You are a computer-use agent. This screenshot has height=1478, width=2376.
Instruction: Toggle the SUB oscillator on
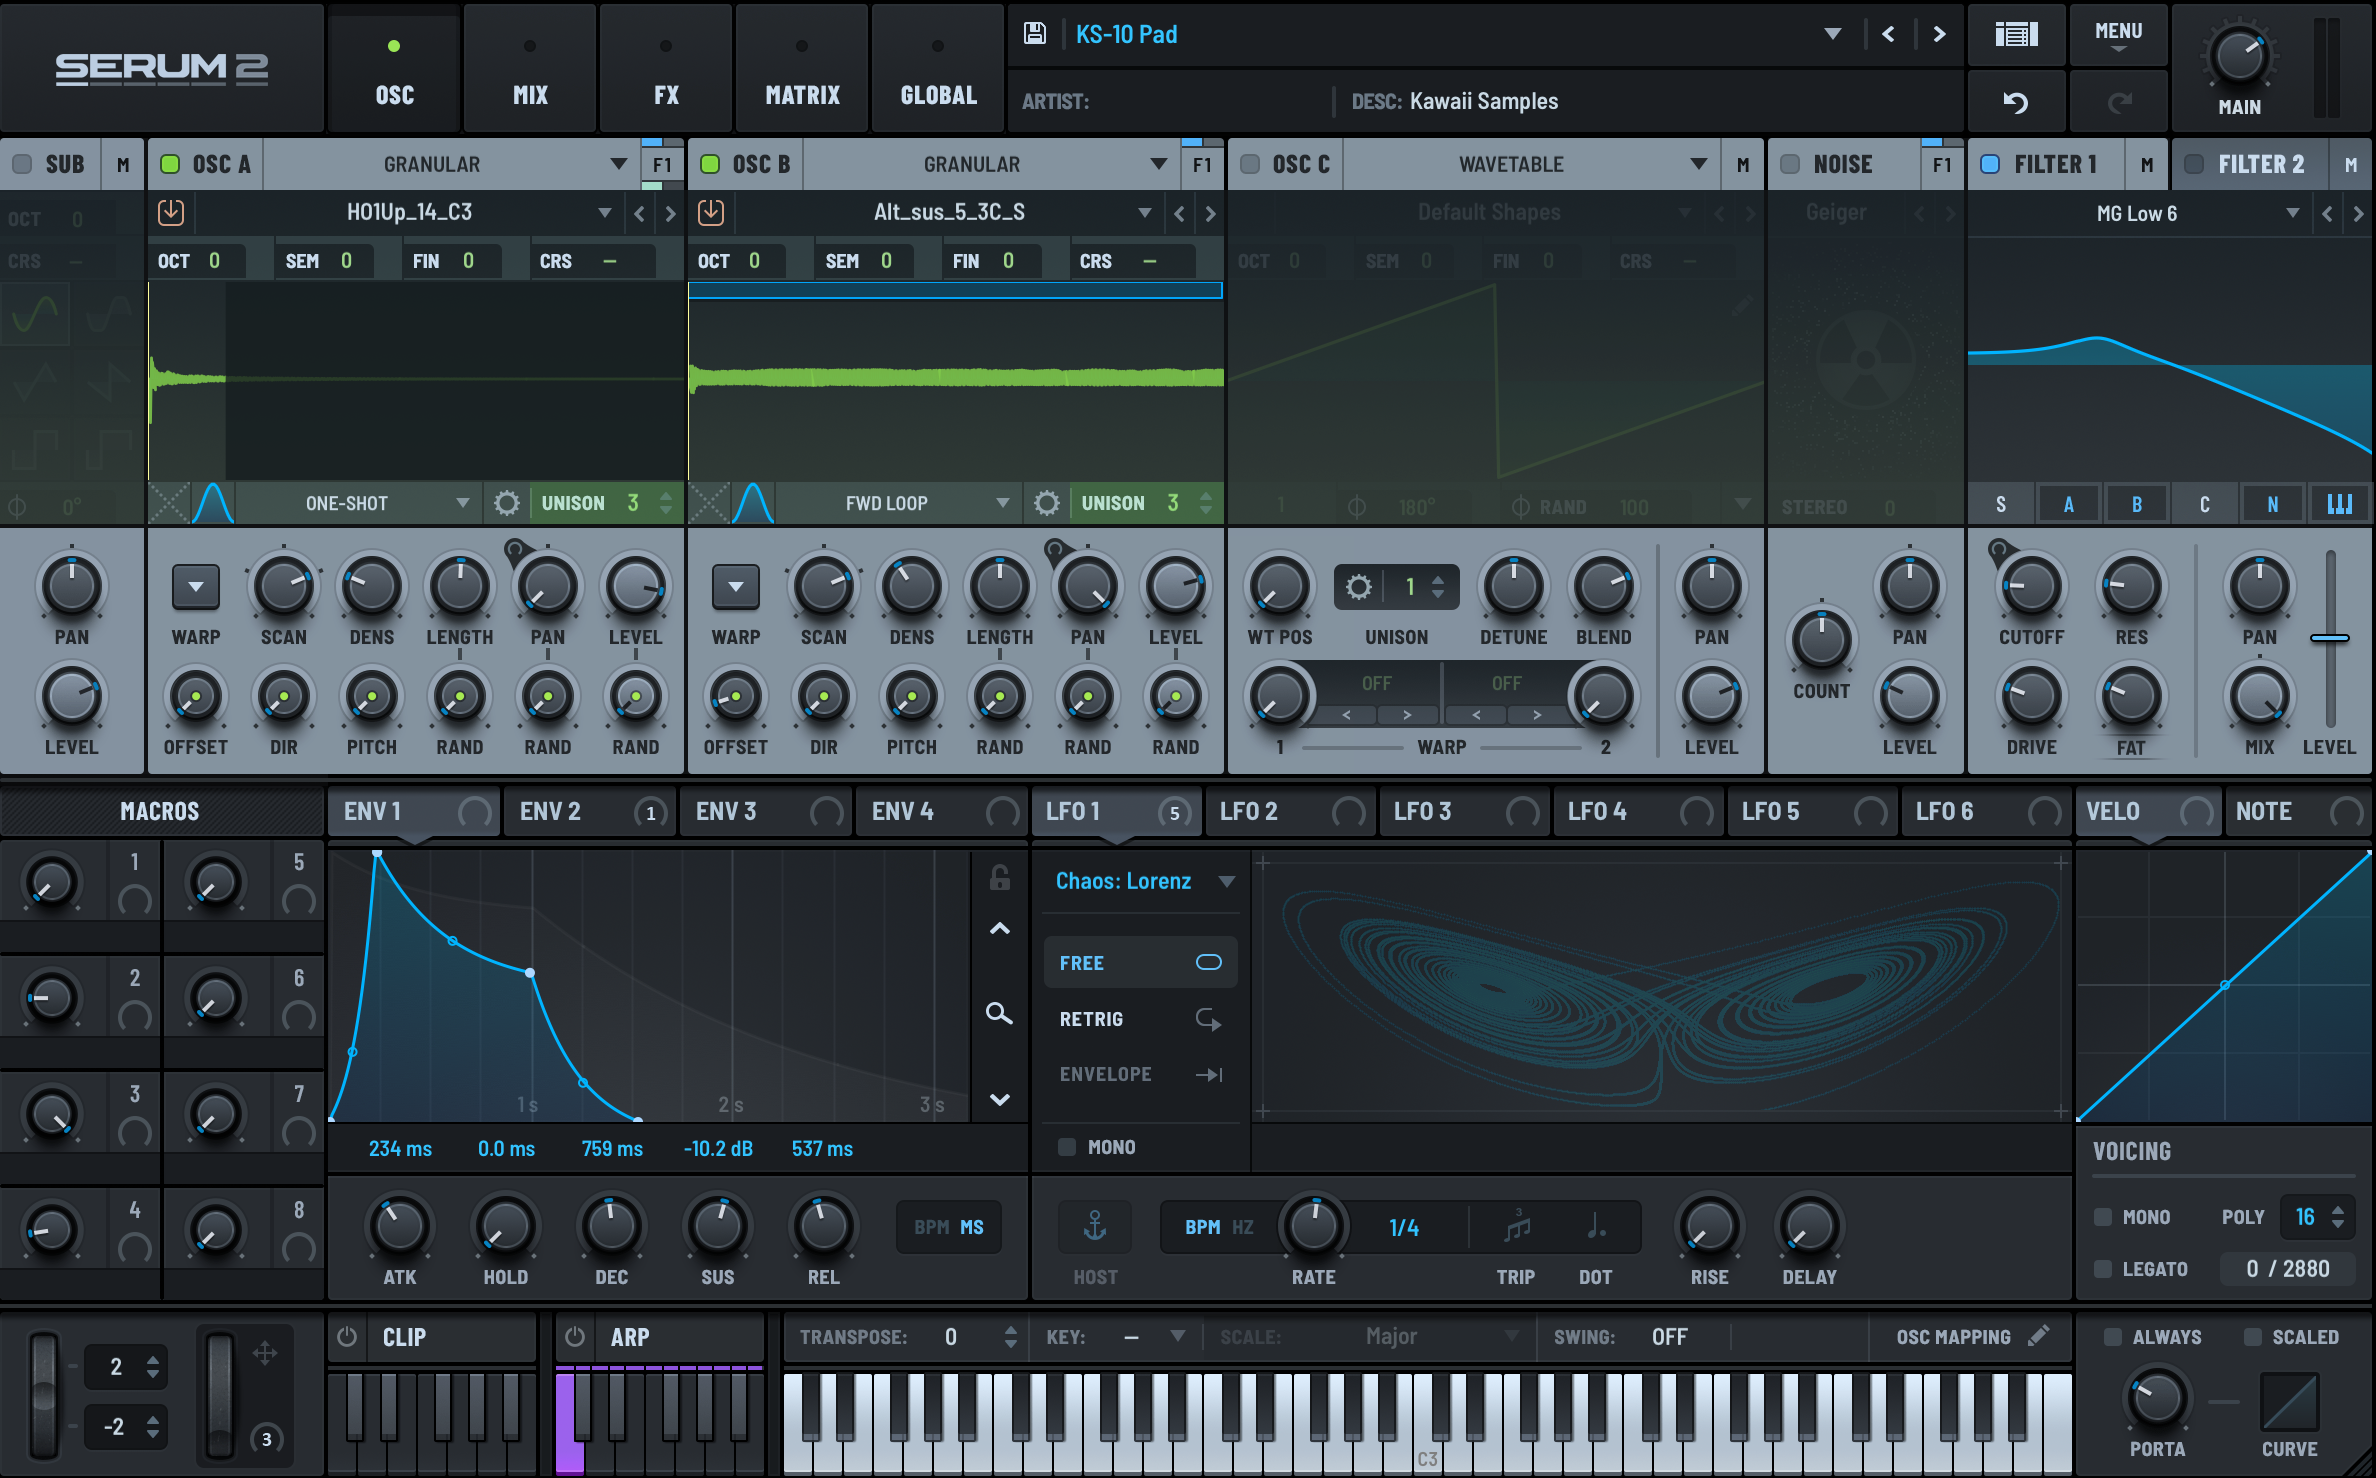click(x=22, y=164)
